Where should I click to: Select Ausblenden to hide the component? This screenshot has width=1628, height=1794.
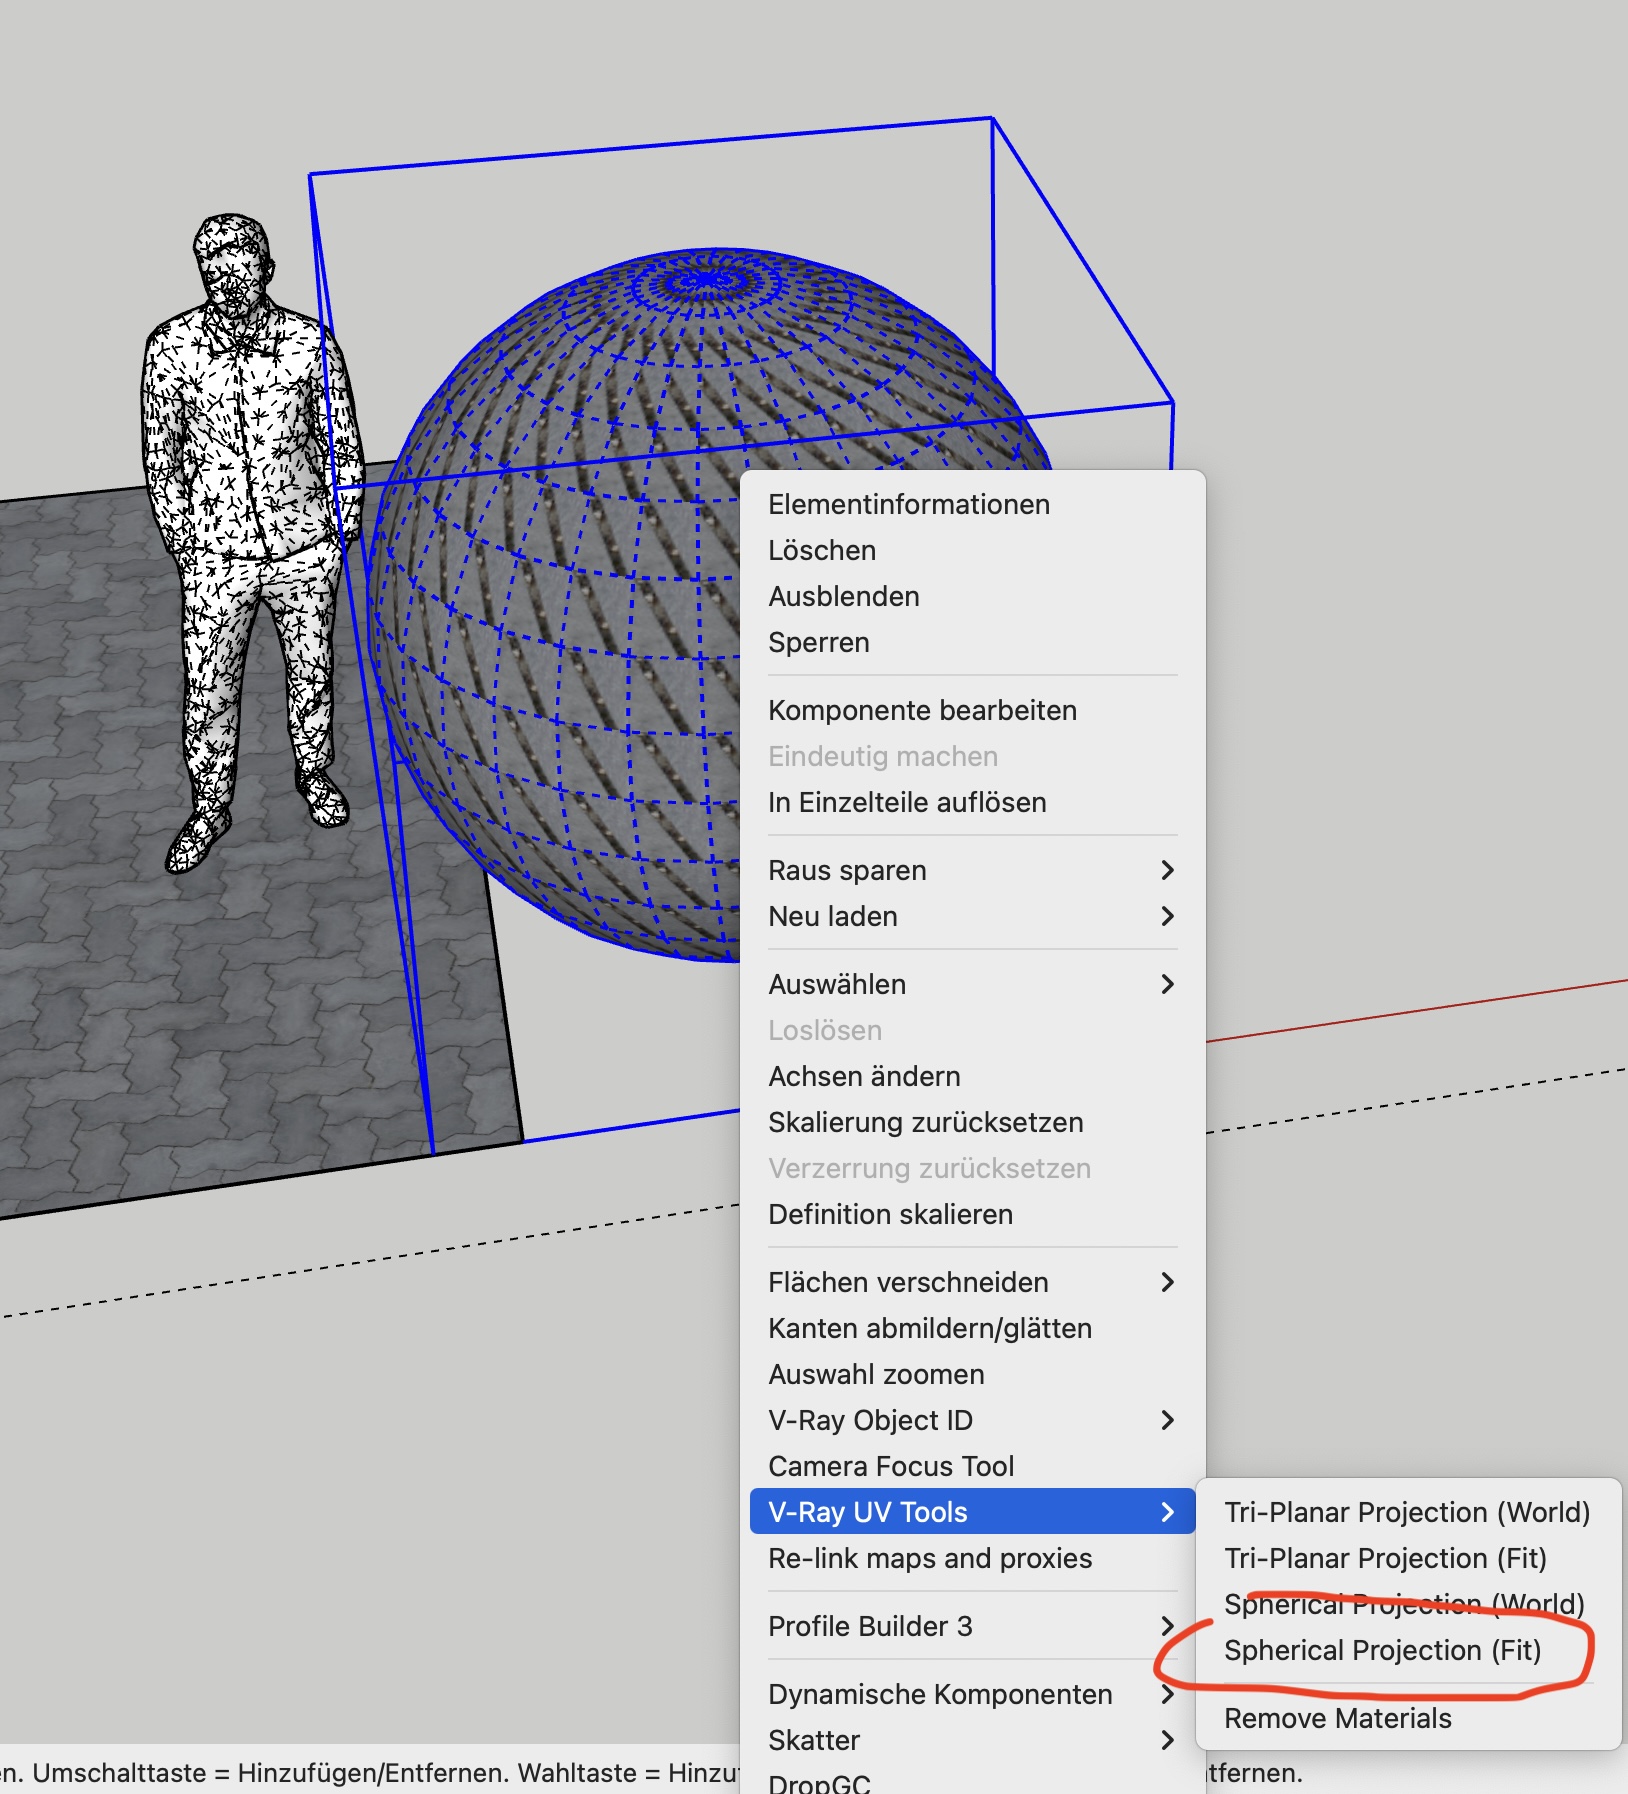pyautogui.click(x=843, y=596)
